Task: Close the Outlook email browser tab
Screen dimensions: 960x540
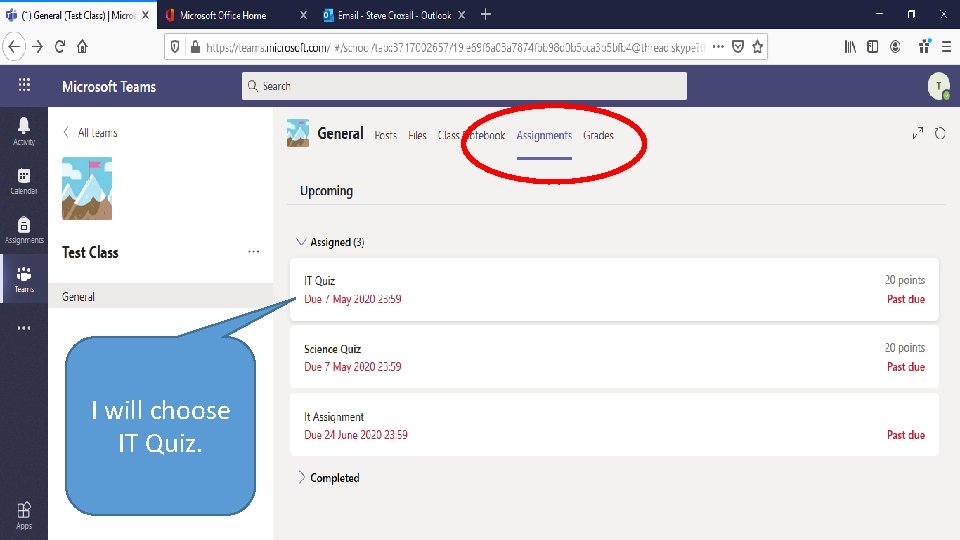Action: tap(462, 15)
